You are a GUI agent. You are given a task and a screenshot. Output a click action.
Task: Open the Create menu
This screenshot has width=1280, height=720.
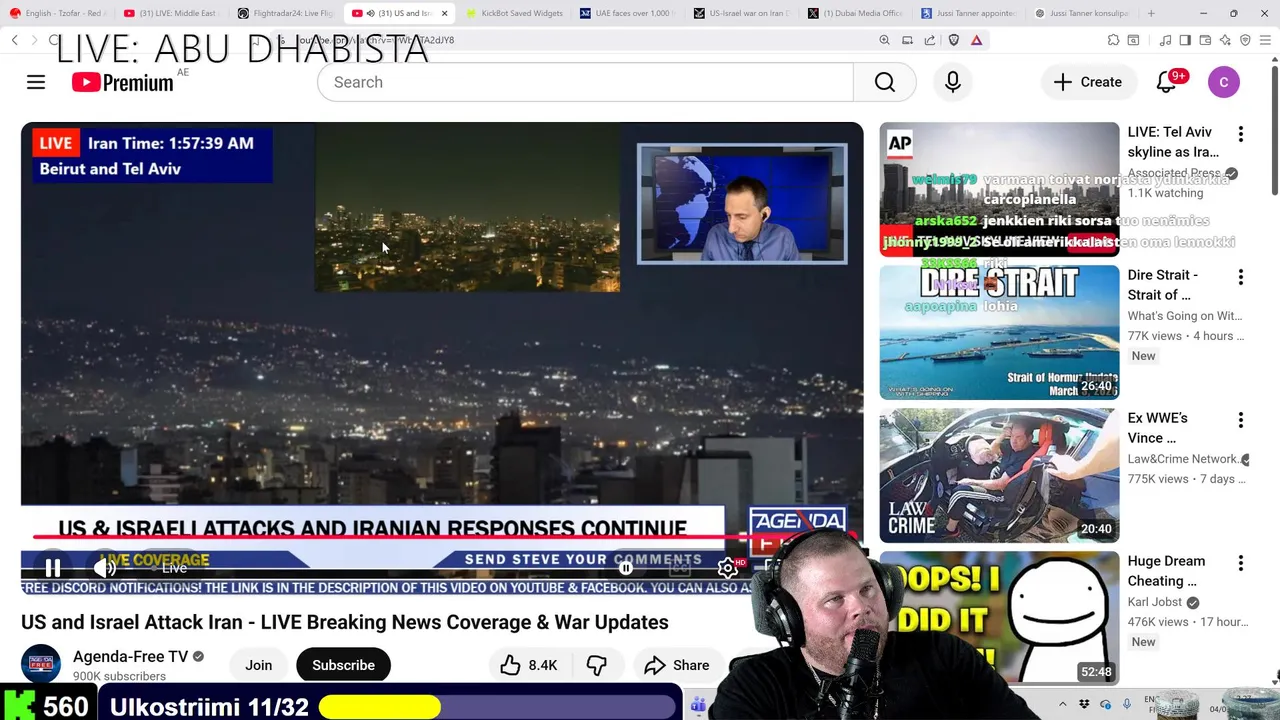(x=1088, y=82)
